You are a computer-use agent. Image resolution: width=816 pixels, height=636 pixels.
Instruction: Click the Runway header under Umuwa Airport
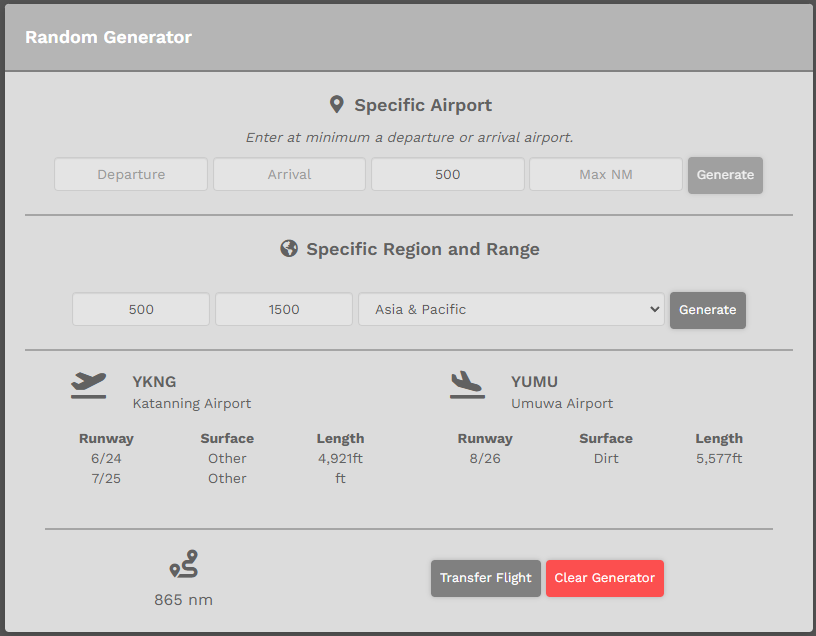(485, 439)
